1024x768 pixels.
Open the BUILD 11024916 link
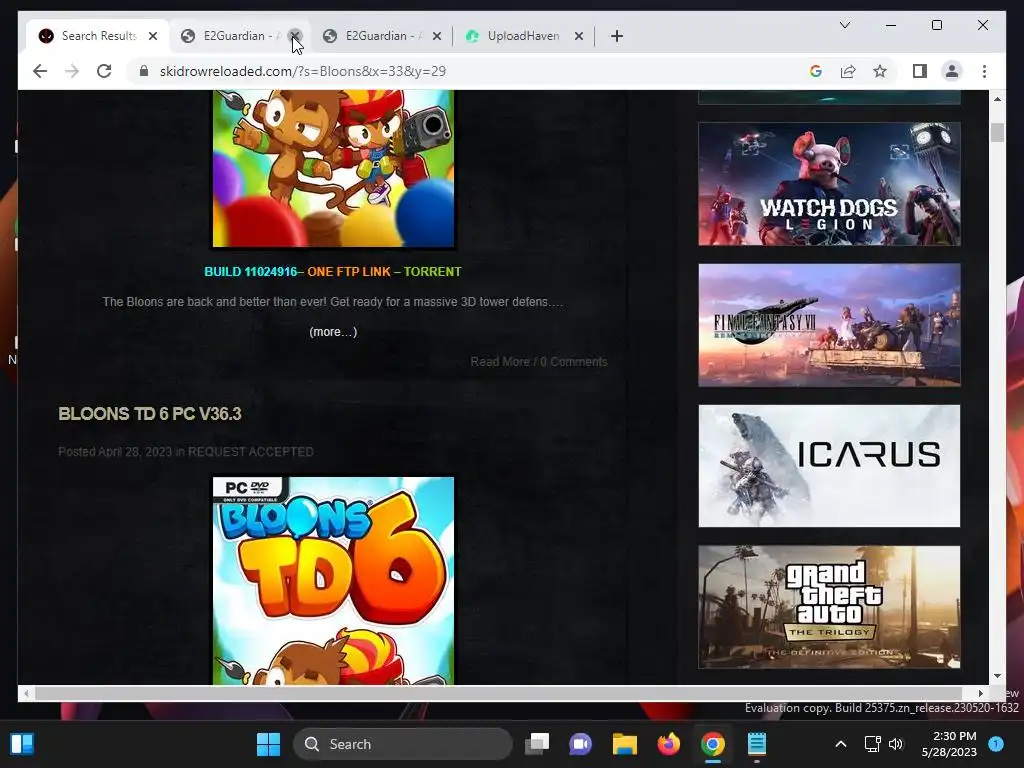pyautogui.click(x=251, y=272)
